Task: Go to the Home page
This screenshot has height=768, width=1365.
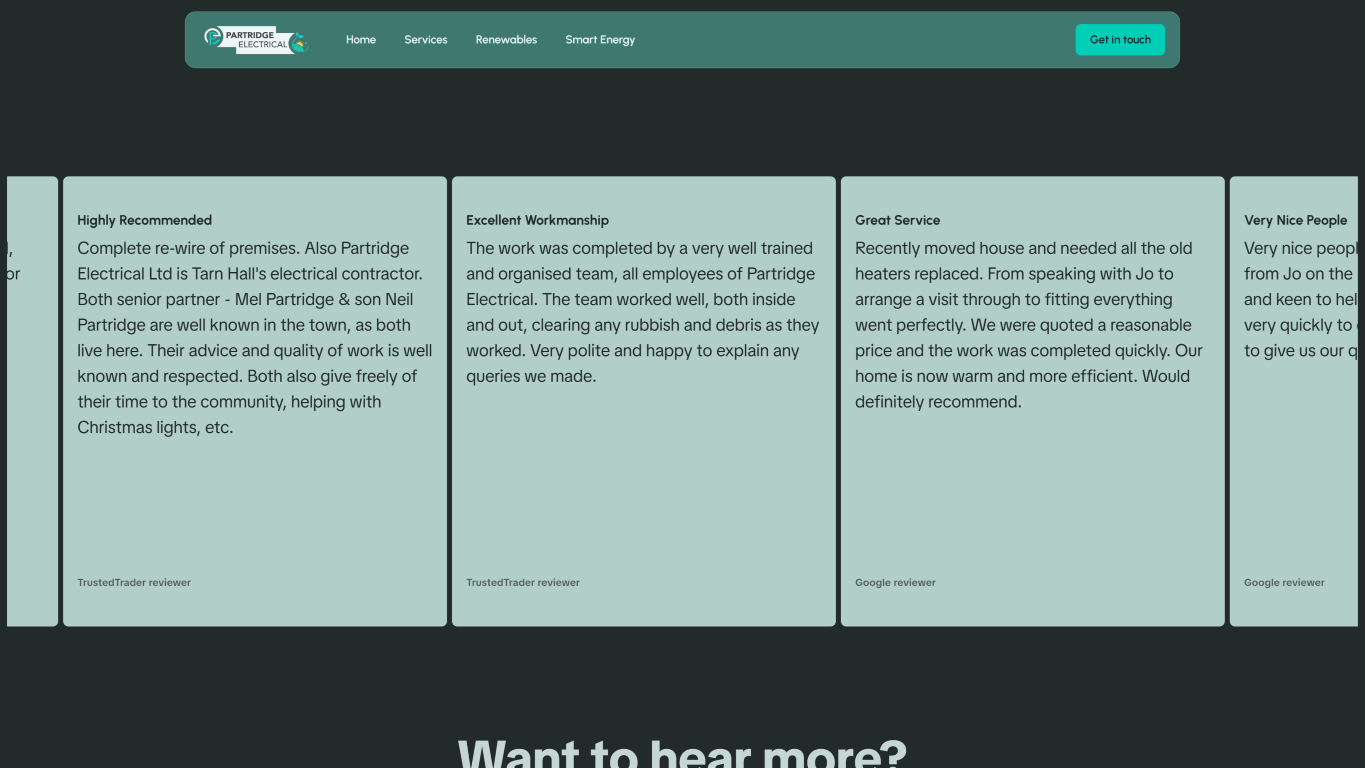Action: tap(361, 40)
